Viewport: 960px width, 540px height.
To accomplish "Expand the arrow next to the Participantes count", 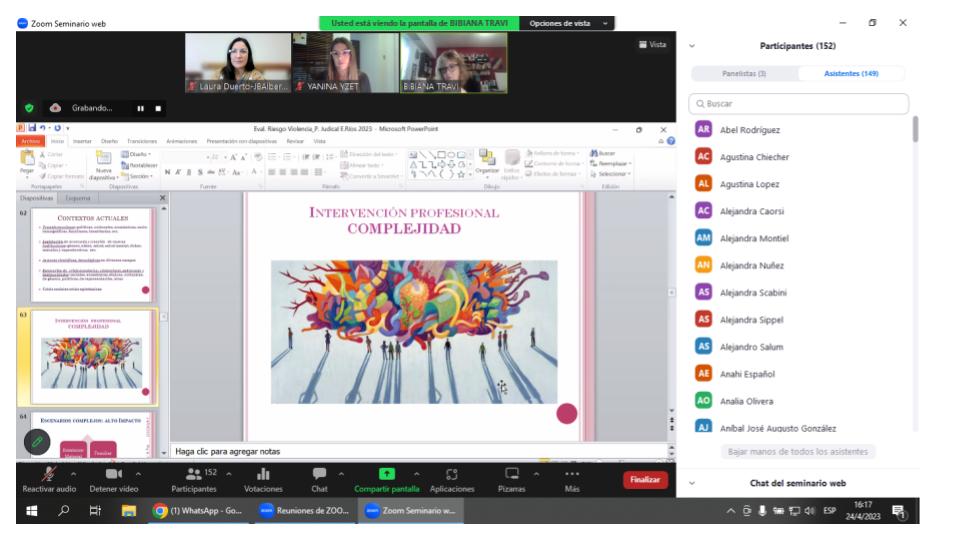I will (x=229, y=474).
